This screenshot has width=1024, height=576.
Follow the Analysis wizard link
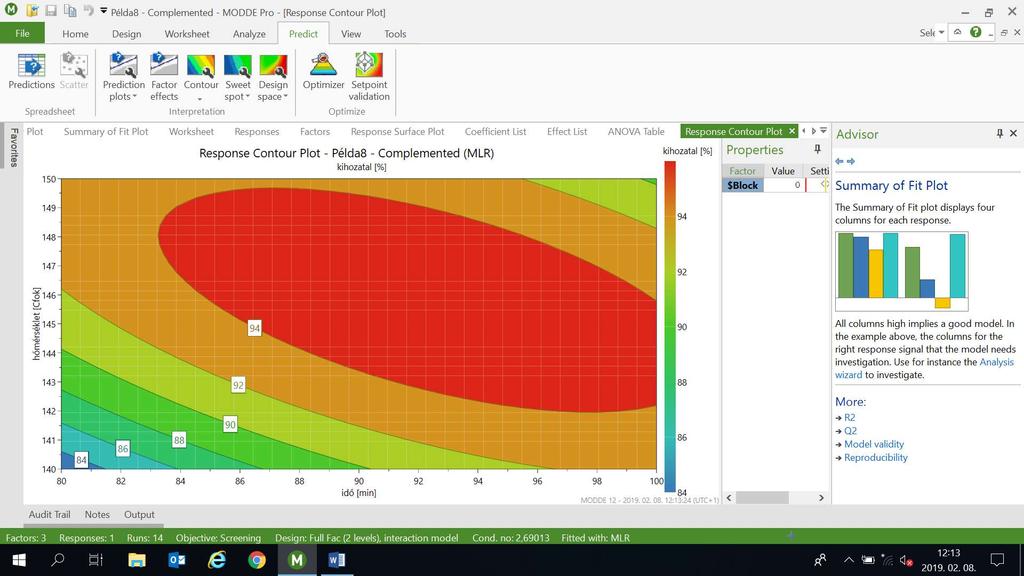pyautogui.click(x=925, y=368)
